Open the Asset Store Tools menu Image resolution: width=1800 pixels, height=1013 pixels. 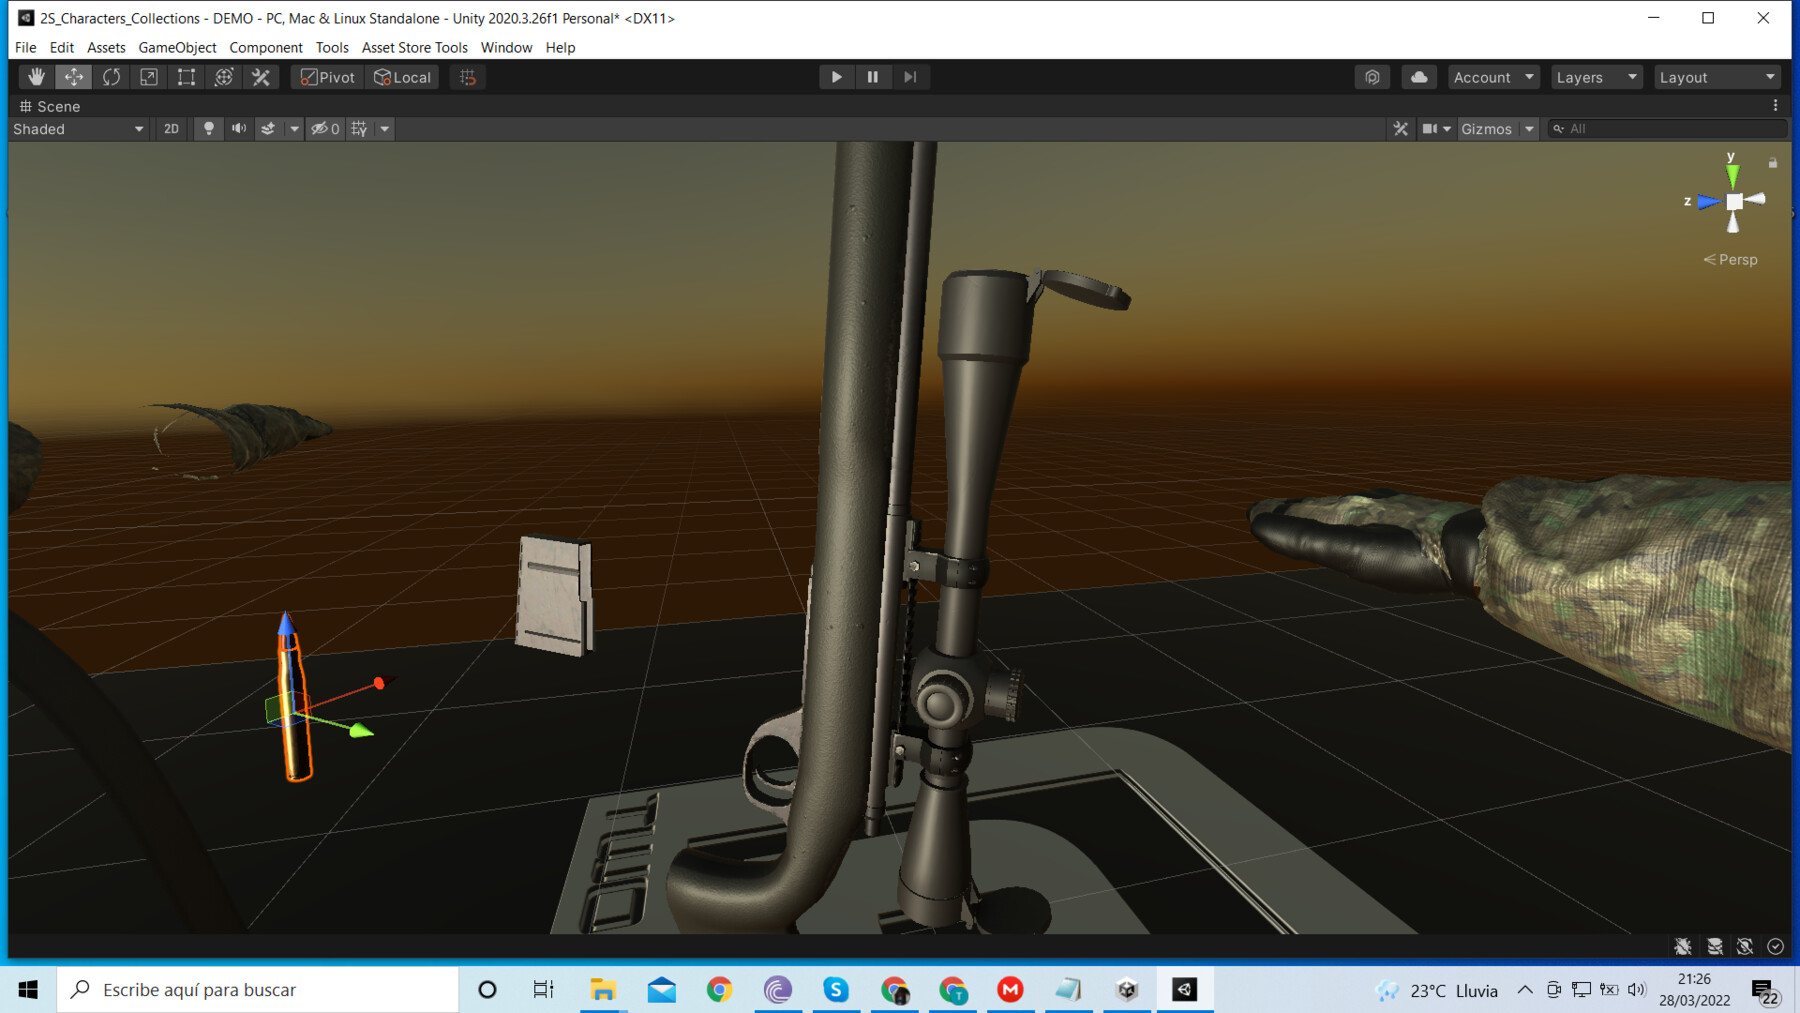click(x=414, y=47)
